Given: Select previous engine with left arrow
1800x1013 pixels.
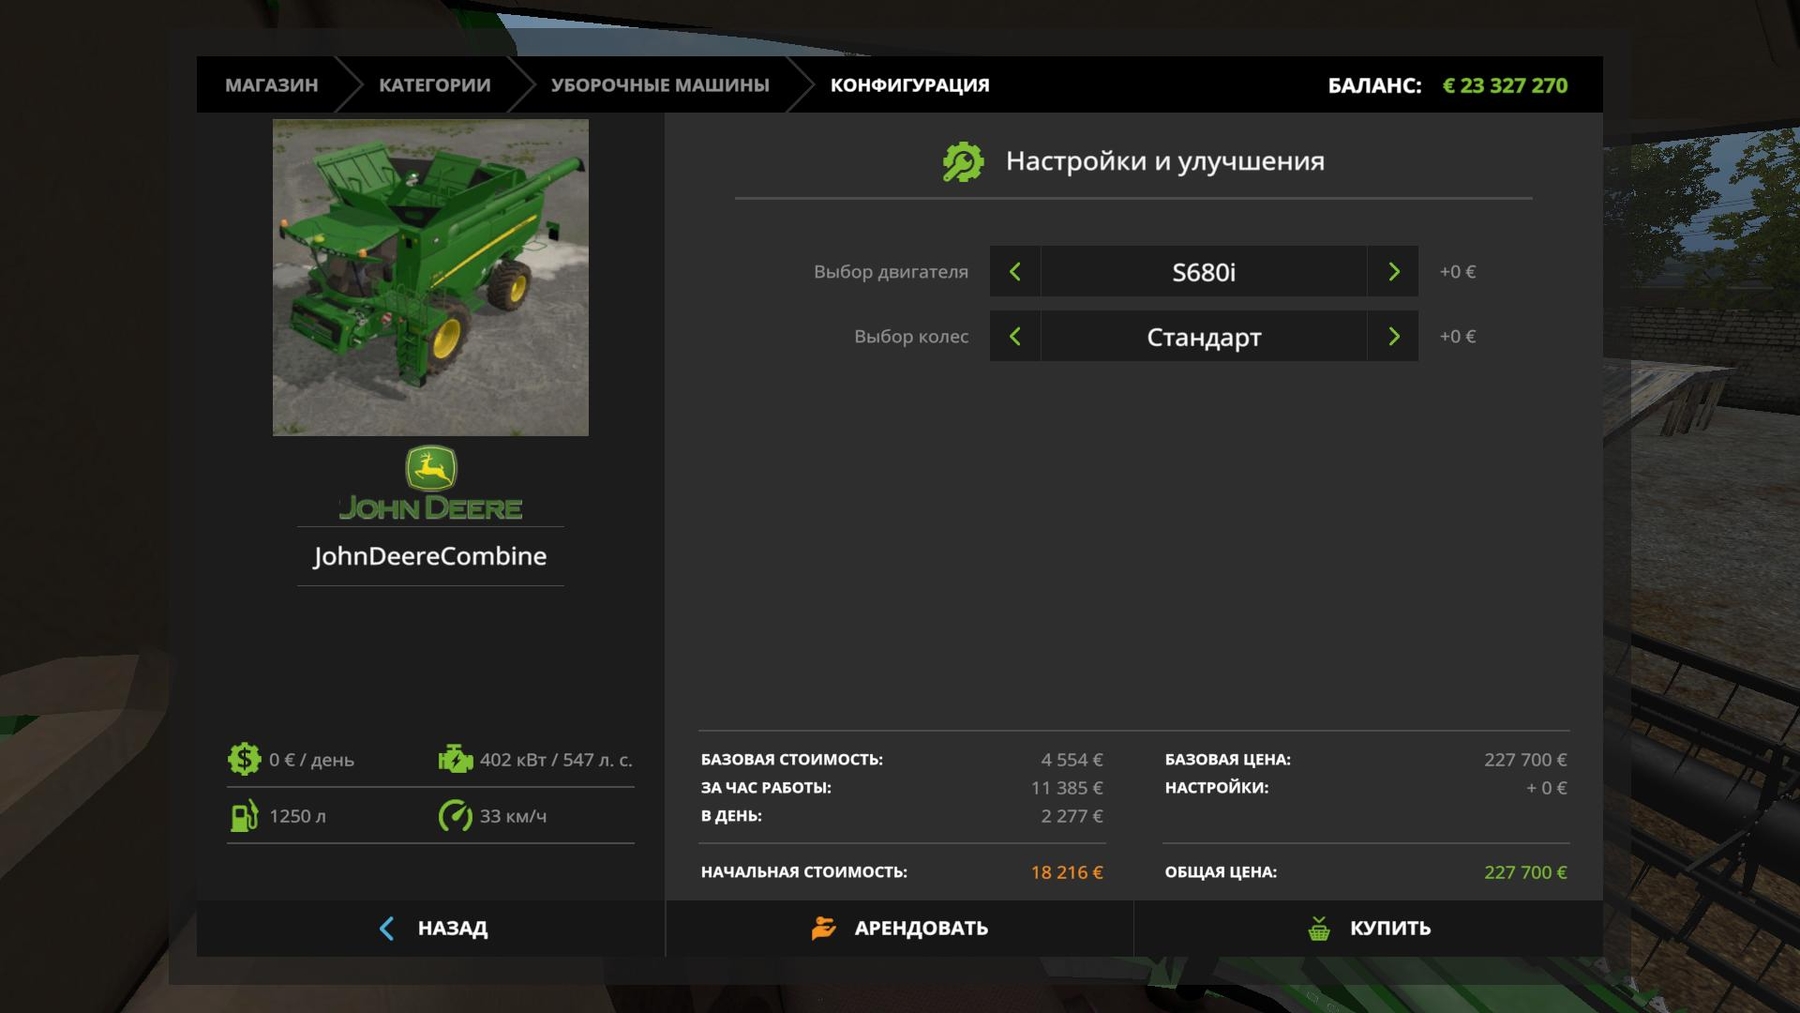Looking at the screenshot, I should [1015, 272].
